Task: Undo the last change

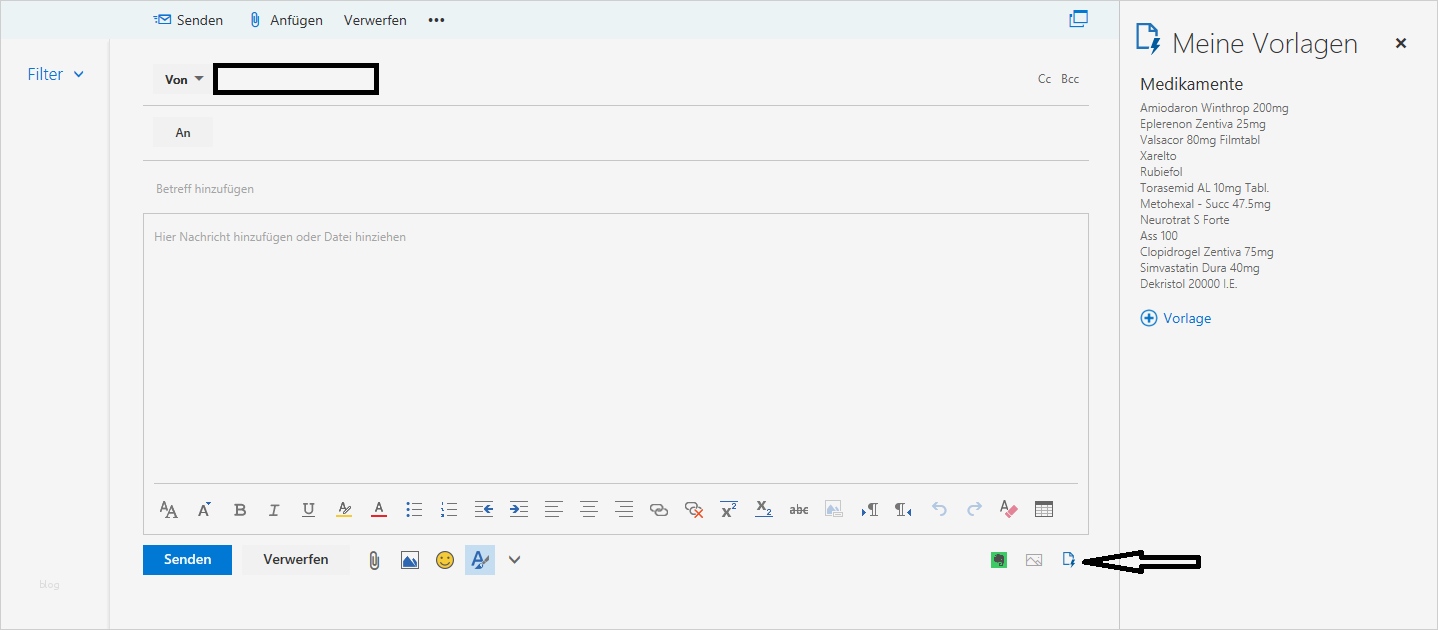Action: pos(939,509)
